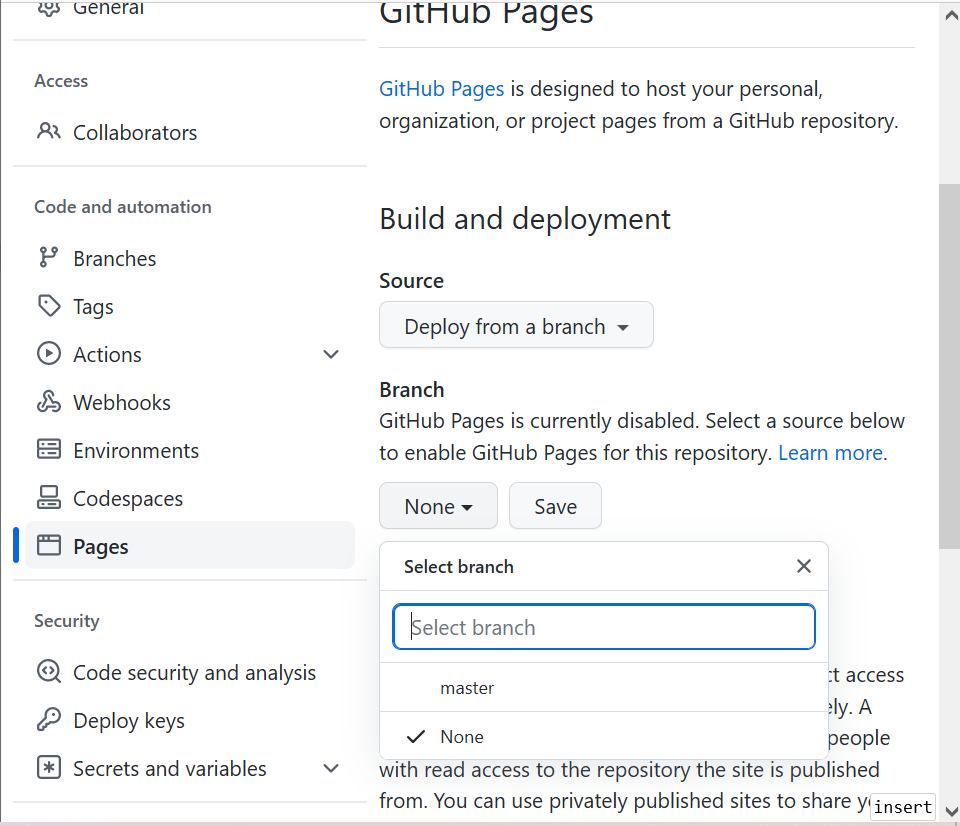Viewport: 960px width, 826px height.
Task: Click the Save button
Action: click(x=555, y=506)
